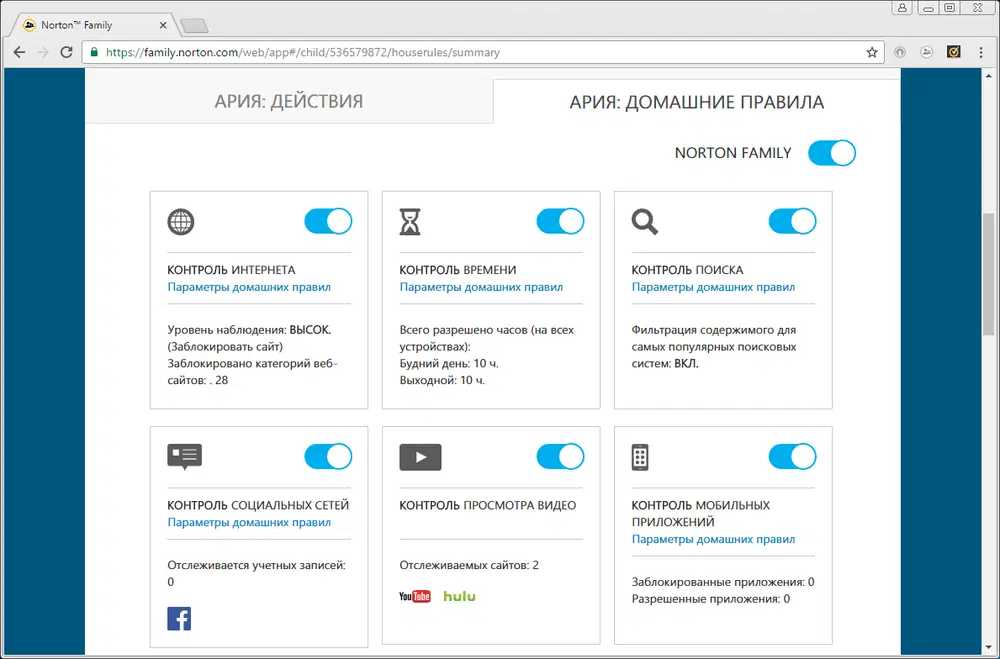The height and width of the screenshot is (659, 1000).
Task: Click the video play icon
Action: tap(420, 457)
